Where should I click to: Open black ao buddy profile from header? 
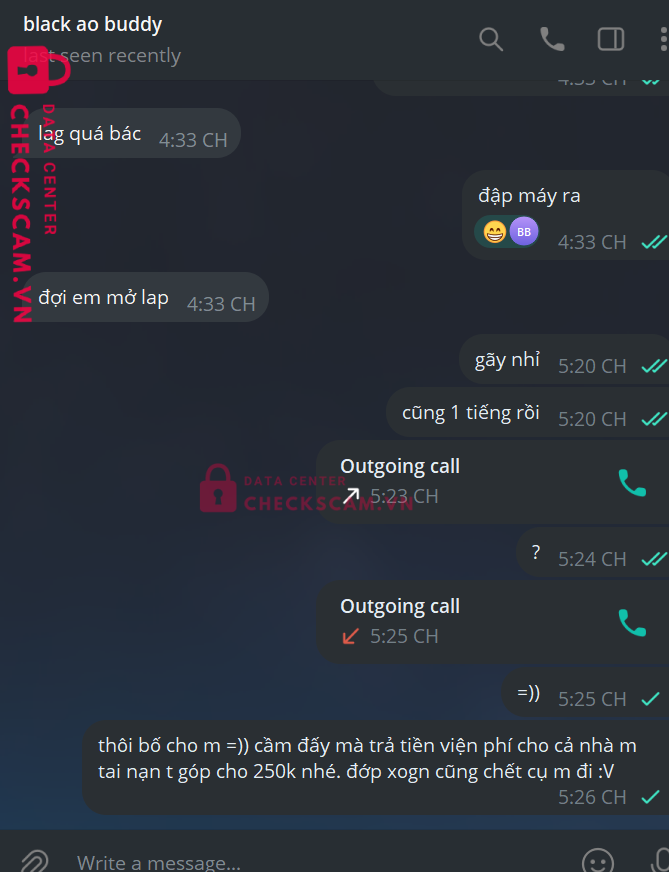point(93,24)
